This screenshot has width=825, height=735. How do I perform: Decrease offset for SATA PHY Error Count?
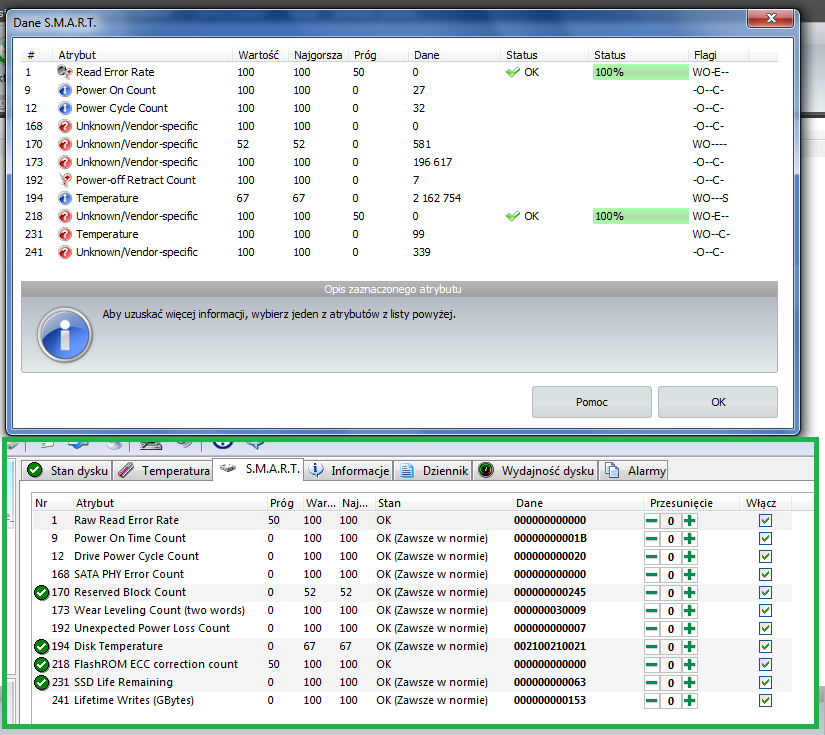651,575
